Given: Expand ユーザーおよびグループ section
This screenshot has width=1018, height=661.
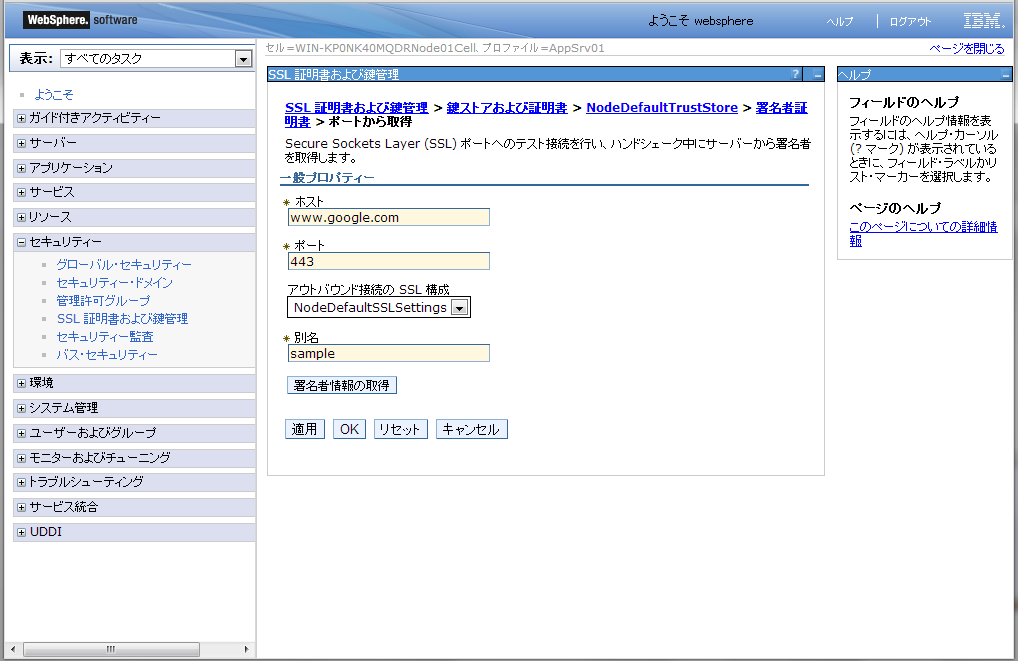Looking at the screenshot, I should pos(21,433).
